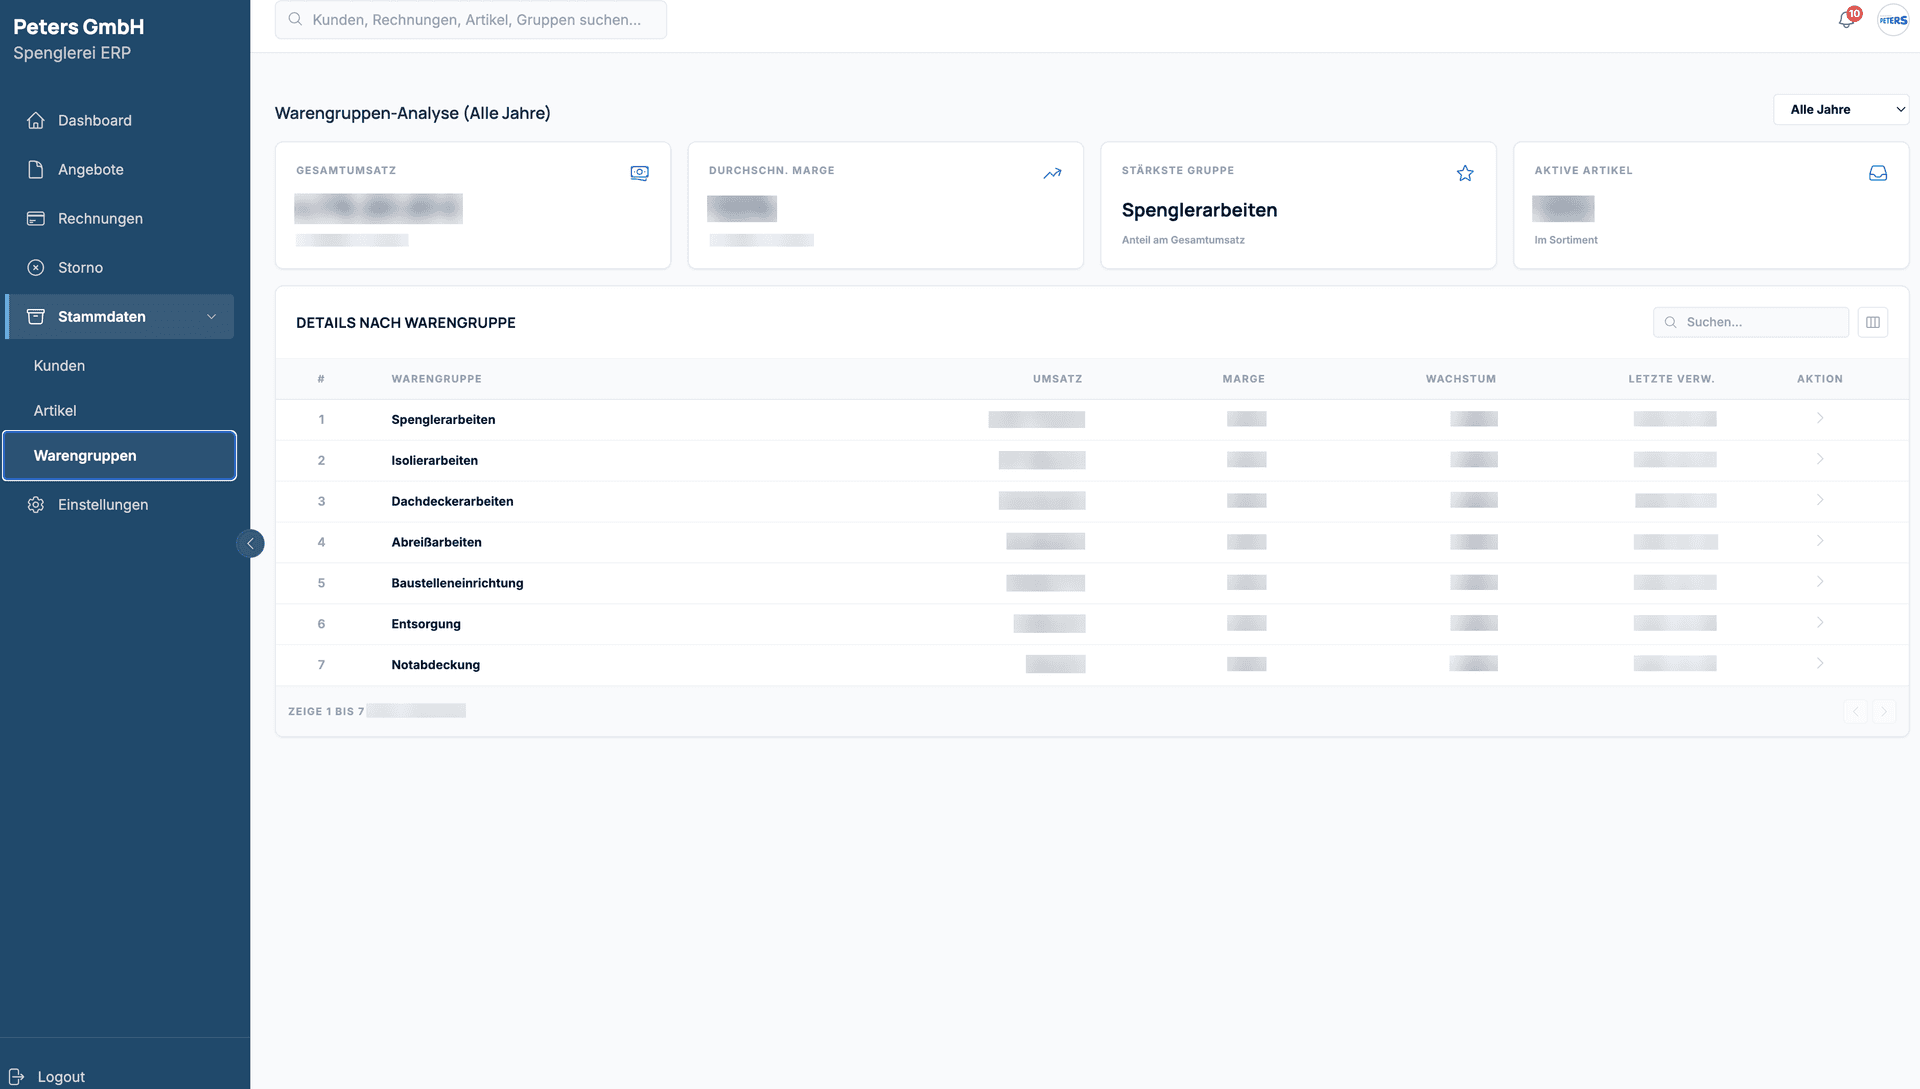Select the Abreißarbeiten row name
The image size is (1920, 1089).
436,542
